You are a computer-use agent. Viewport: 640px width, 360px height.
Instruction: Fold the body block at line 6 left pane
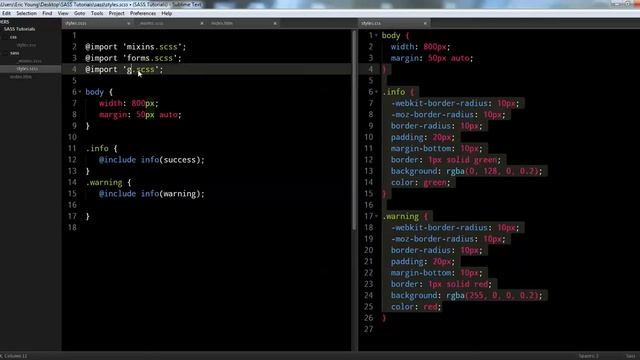(80, 92)
